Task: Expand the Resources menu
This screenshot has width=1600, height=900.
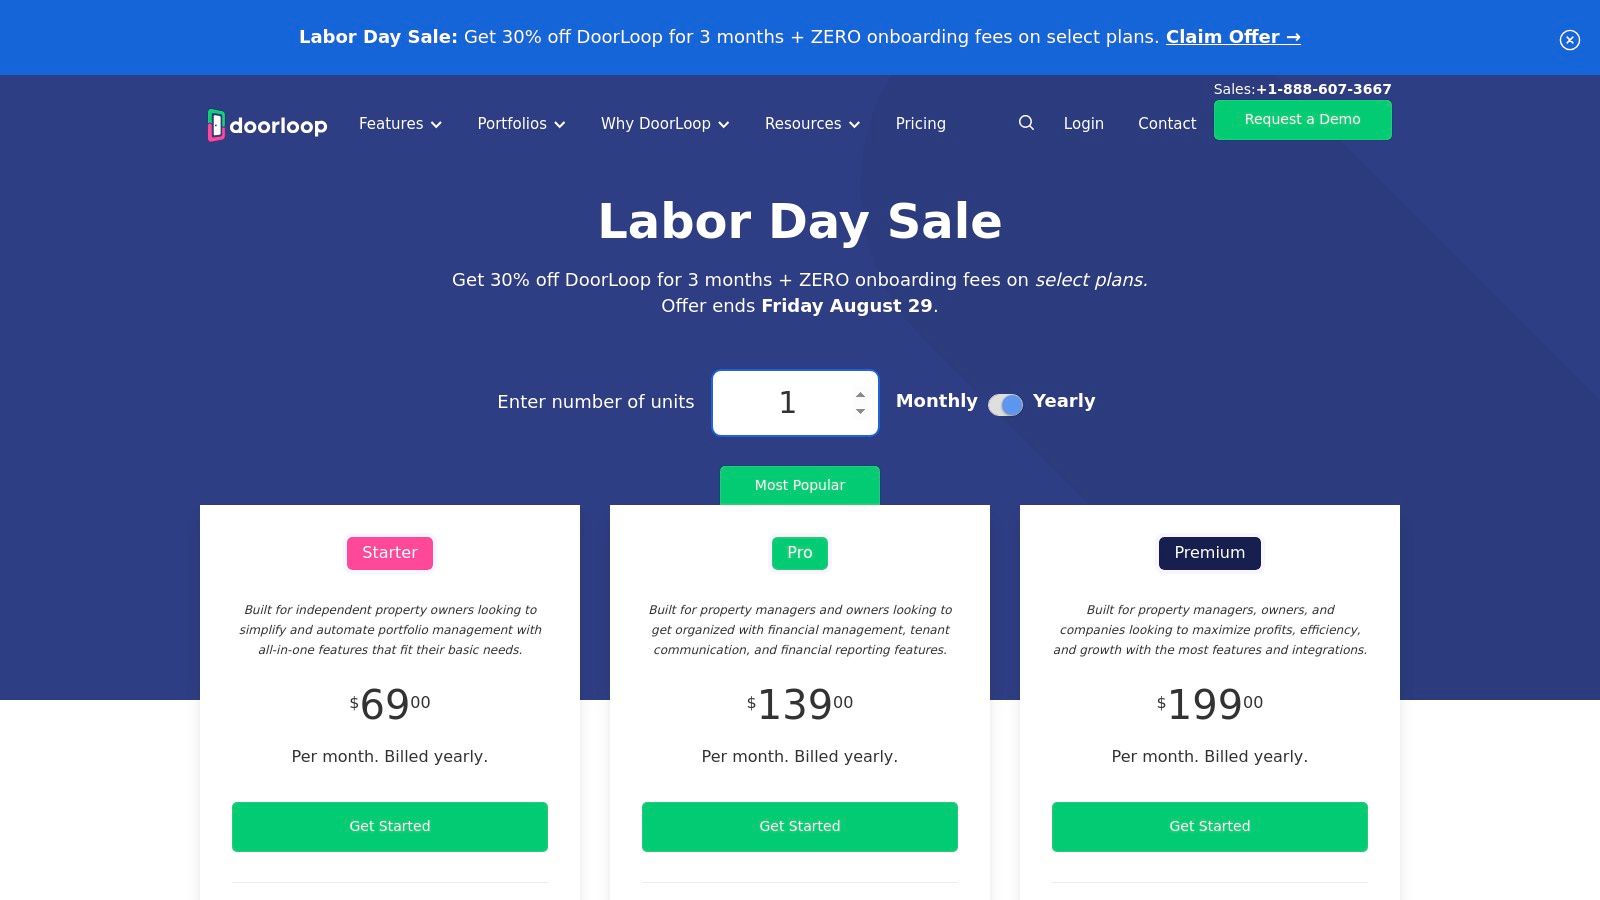Action: coord(812,124)
